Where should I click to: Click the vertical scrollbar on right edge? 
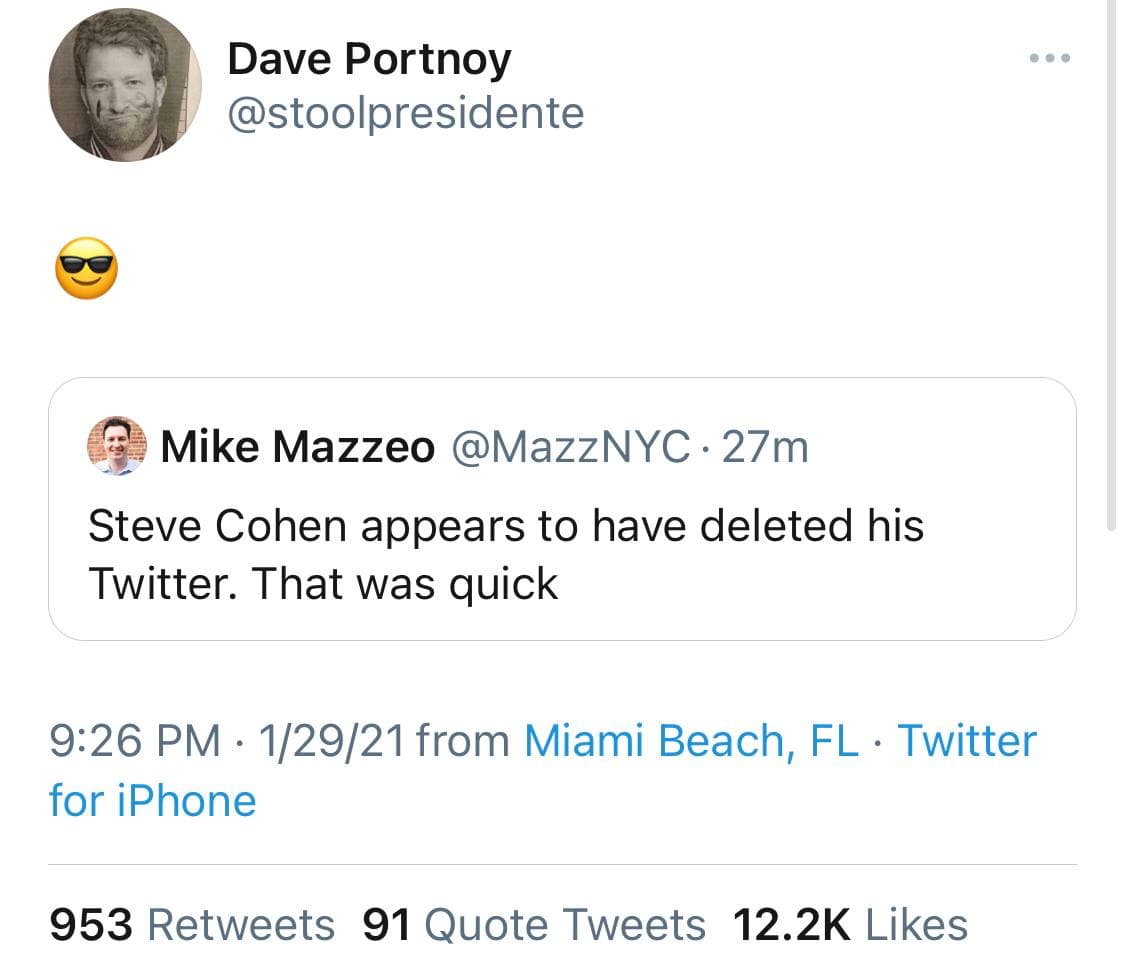tap(1112, 260)
